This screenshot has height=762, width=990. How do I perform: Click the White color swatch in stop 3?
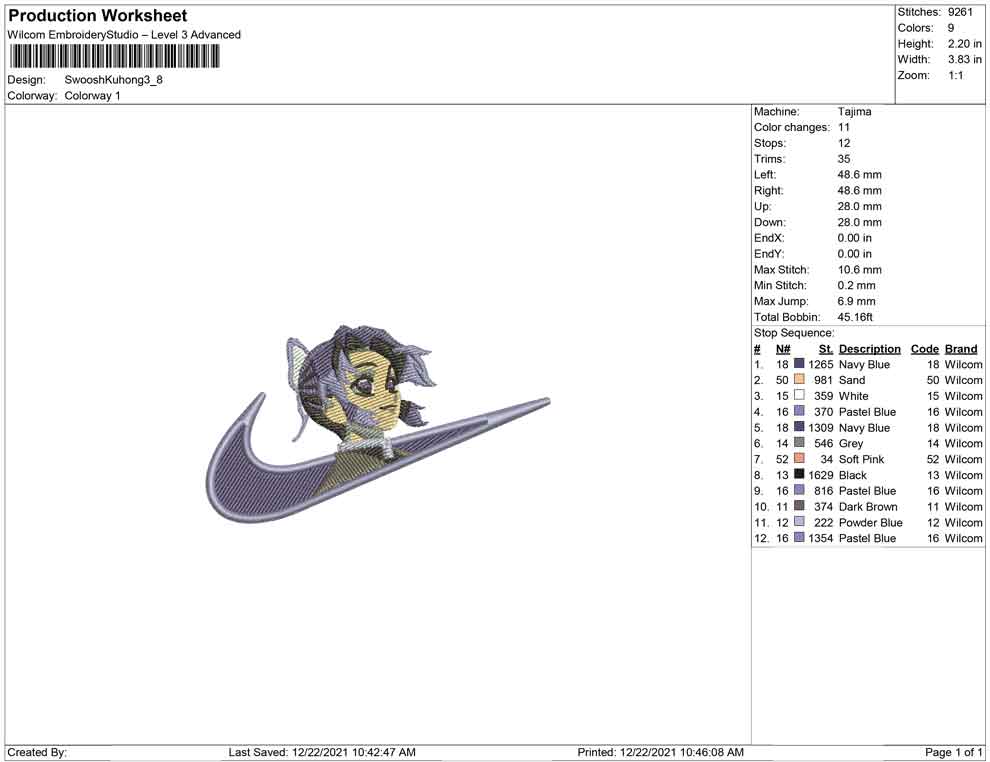799,395
